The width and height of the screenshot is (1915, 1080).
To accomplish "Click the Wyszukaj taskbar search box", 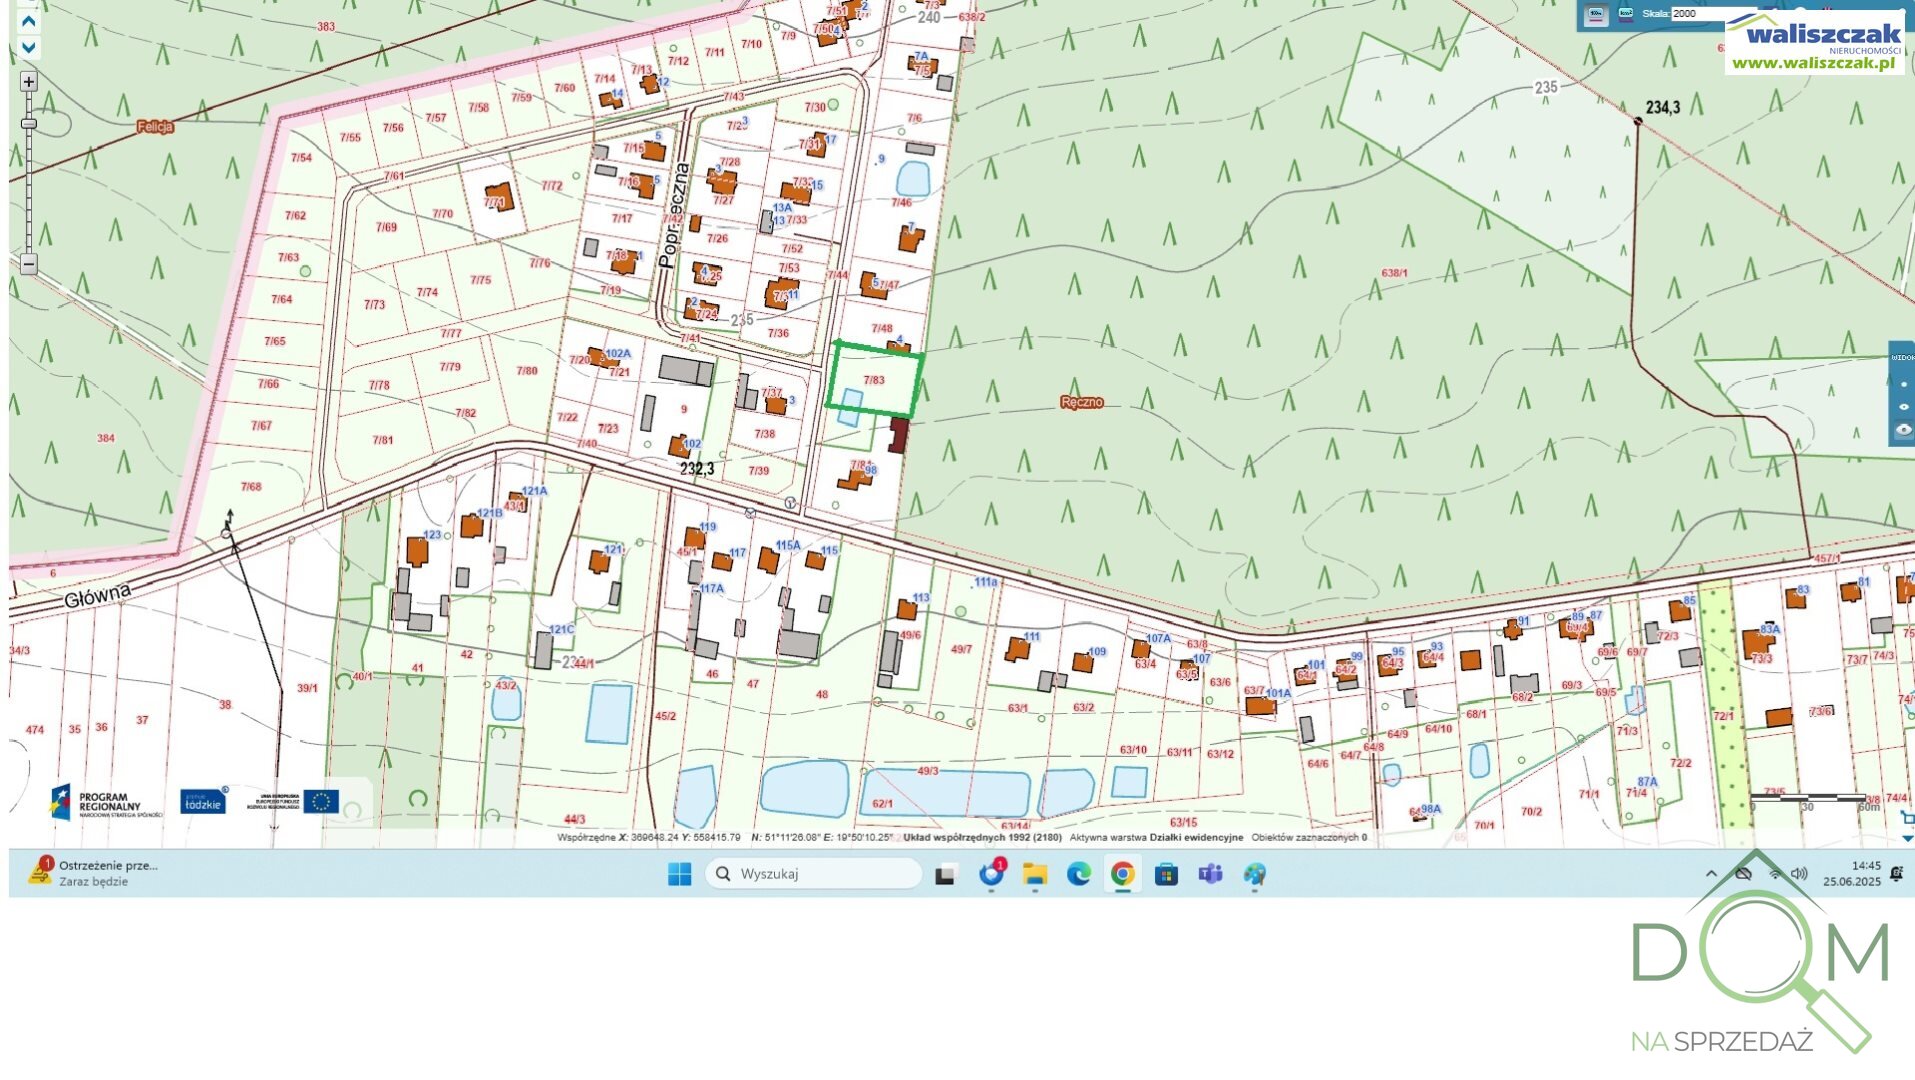I will tap(814, 874).
